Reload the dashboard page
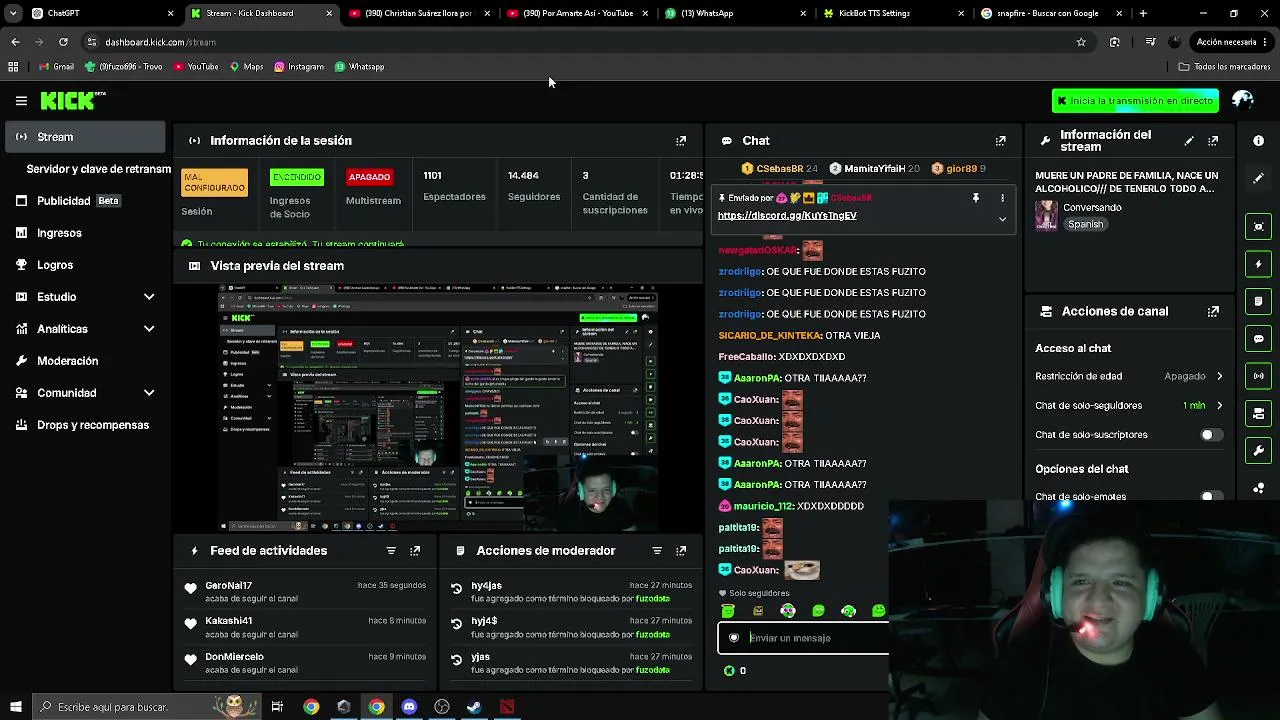Image resolution: width=1280 pixels, height=720 pixels. (x=63, y=42)
